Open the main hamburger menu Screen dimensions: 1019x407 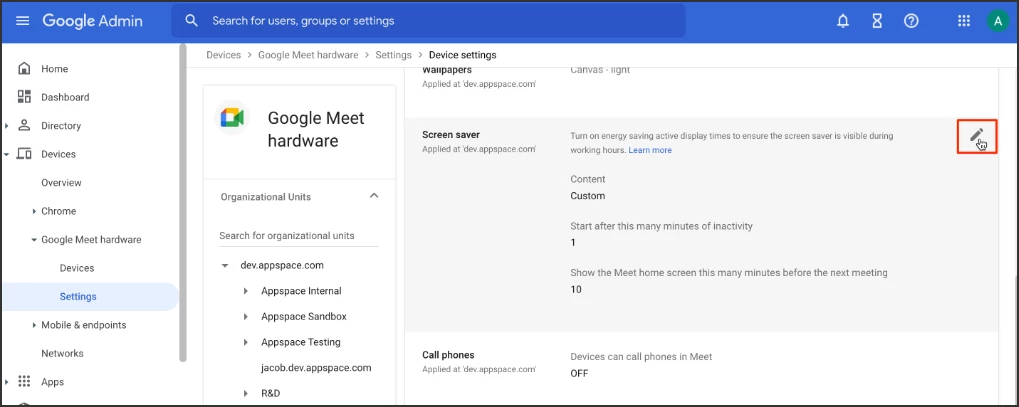23,21
